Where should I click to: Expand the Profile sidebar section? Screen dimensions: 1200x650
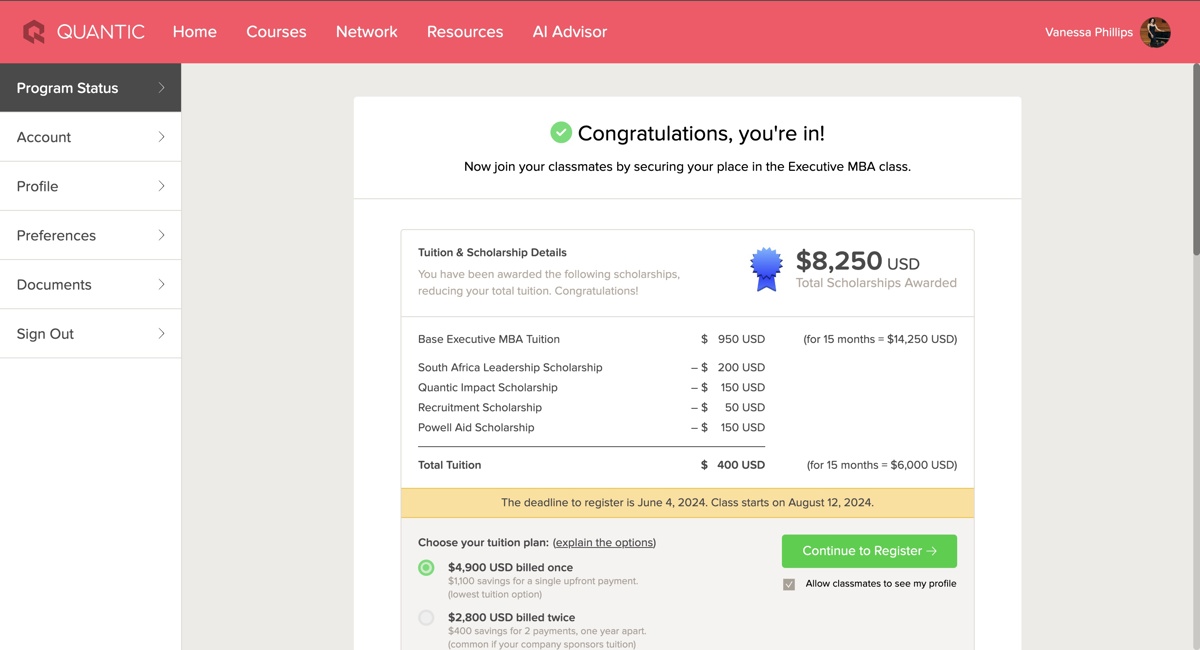pos(90,186)
